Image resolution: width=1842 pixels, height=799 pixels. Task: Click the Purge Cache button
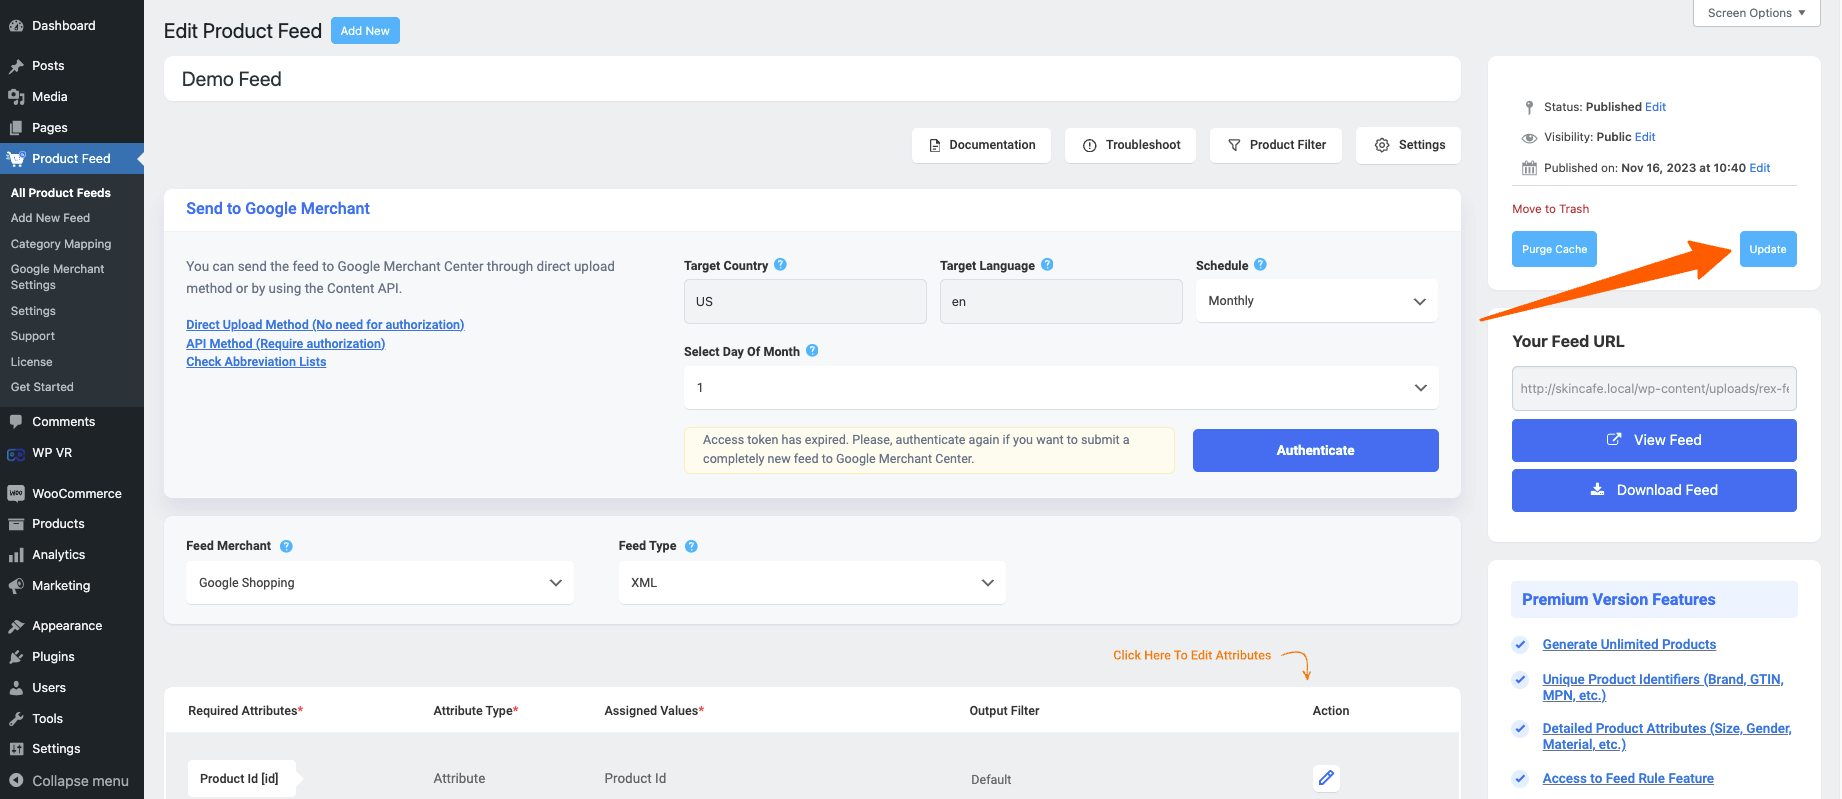[x=1554, y=249]
